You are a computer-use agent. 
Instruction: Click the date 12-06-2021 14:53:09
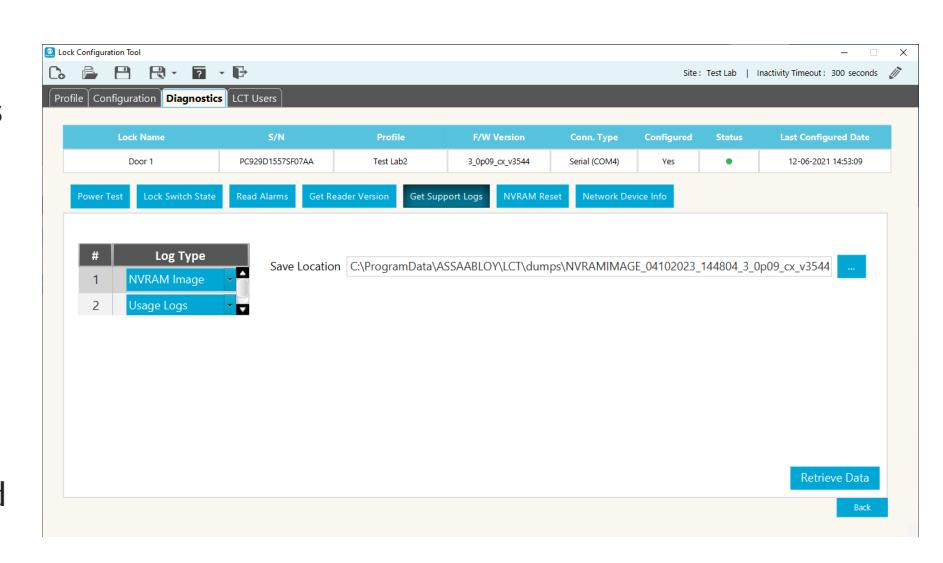tap(825, 161)
